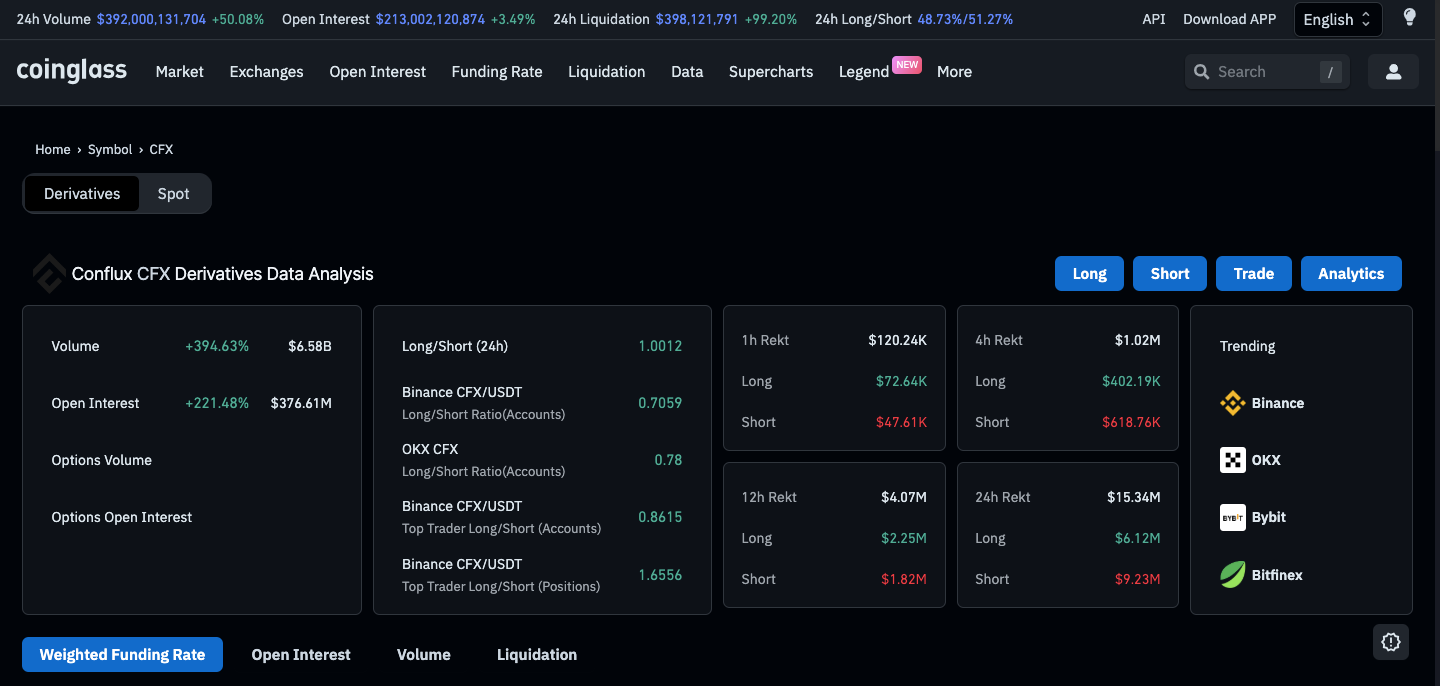Open the Data menu
This screenshot has width=1440, height=686.
(x=687, y=72)
